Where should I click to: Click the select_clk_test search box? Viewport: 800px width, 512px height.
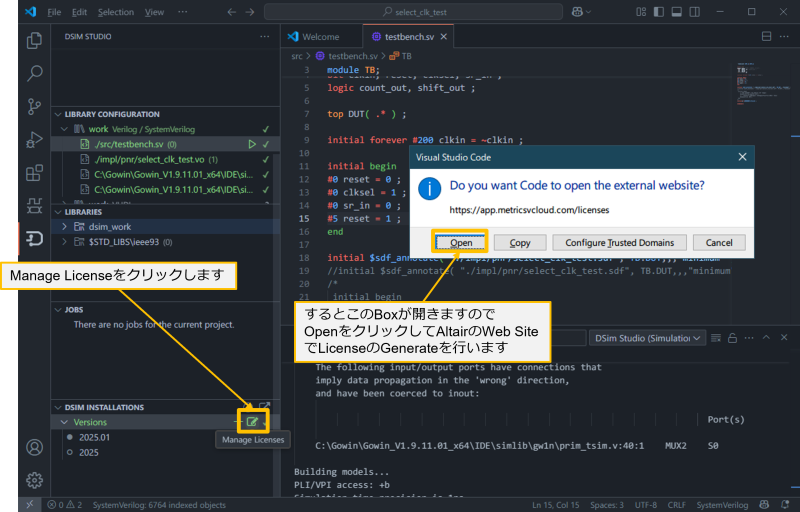pos(413,12)
